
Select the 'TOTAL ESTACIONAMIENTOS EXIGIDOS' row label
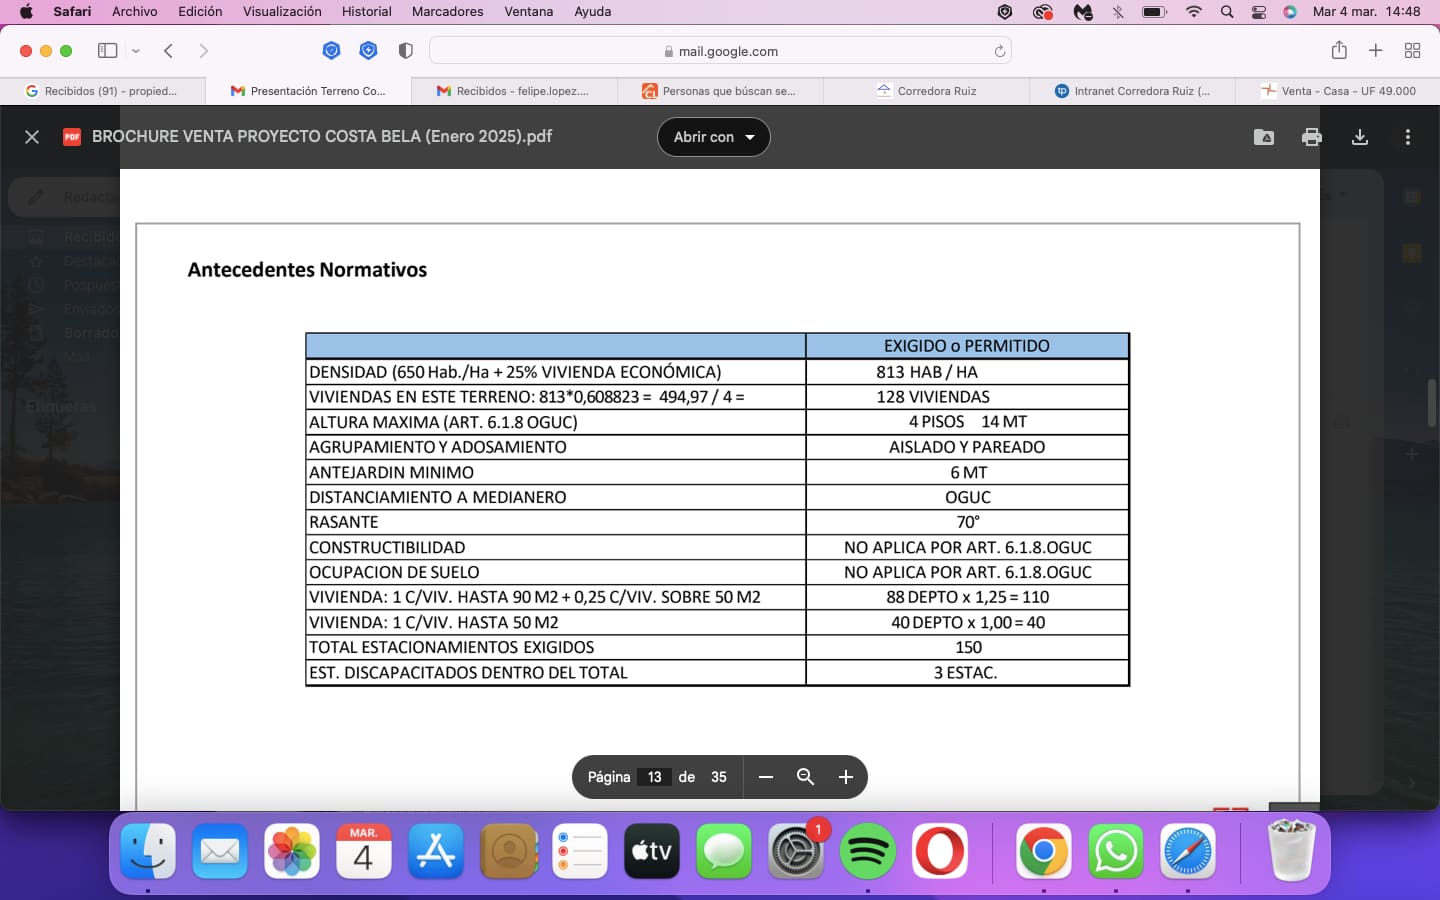pos(452,647)
